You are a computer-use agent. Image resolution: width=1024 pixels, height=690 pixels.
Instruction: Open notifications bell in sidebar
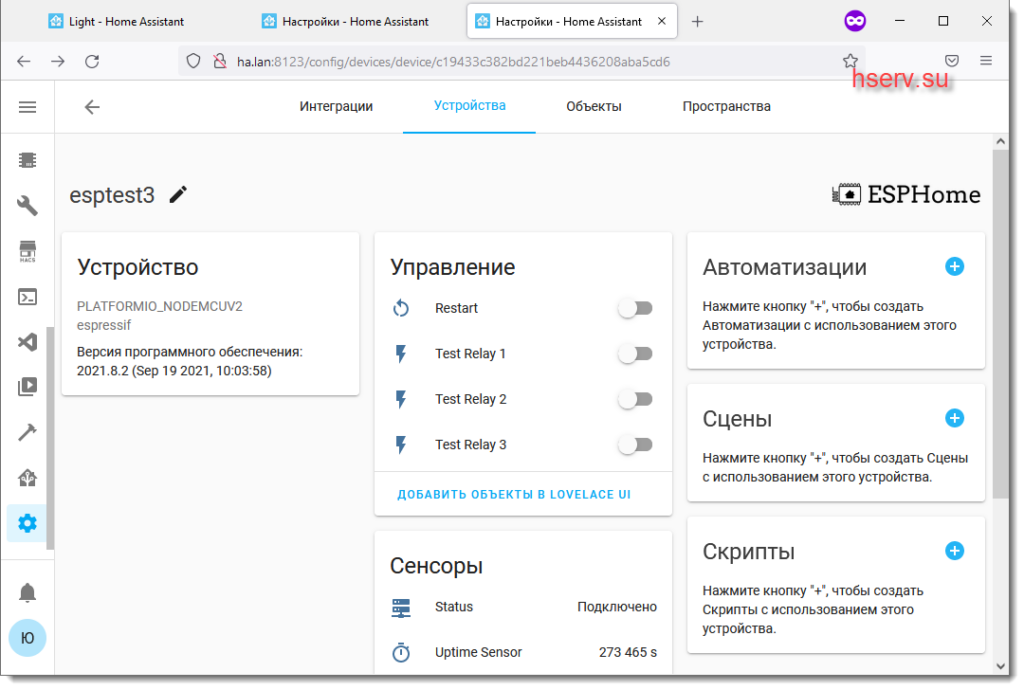pos(27,593)
